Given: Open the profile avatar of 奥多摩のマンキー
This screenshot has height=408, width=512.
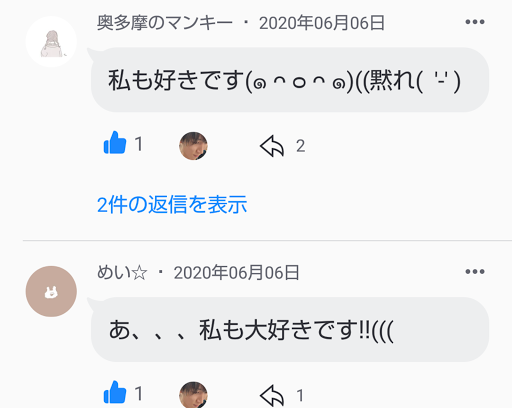Looking at the screenshot, I should [x=51, y=42].
